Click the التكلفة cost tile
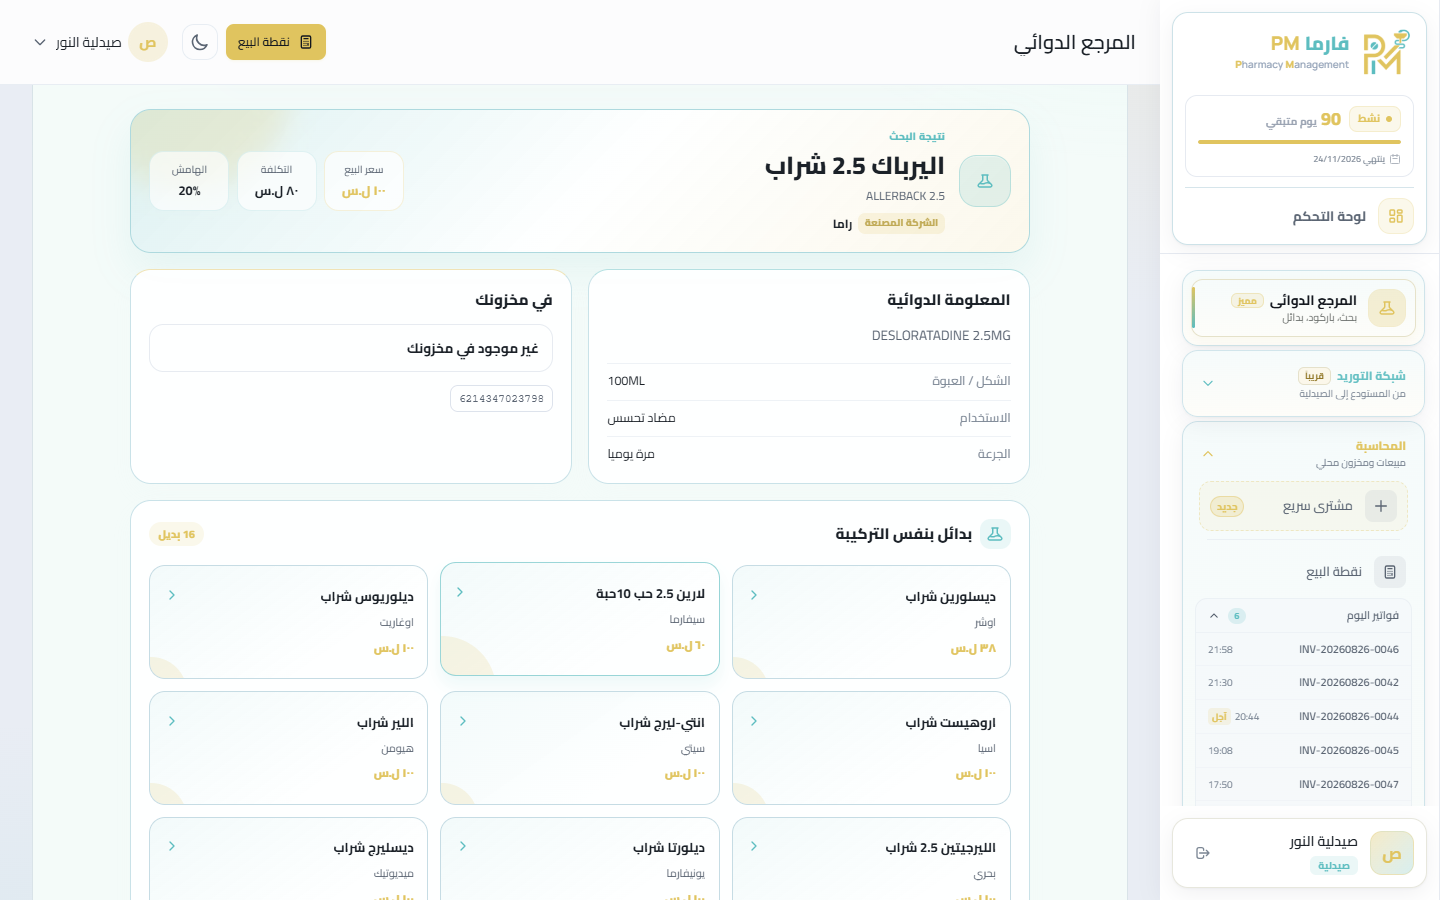 pos(277,181)
